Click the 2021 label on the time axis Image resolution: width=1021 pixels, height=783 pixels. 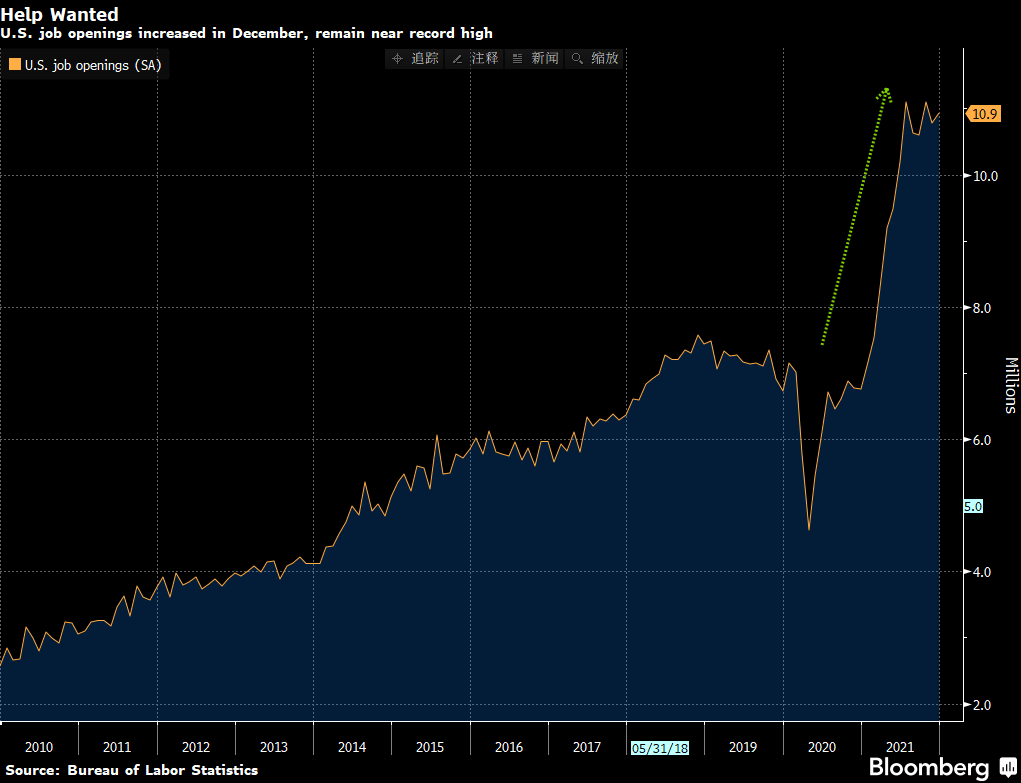900,748
